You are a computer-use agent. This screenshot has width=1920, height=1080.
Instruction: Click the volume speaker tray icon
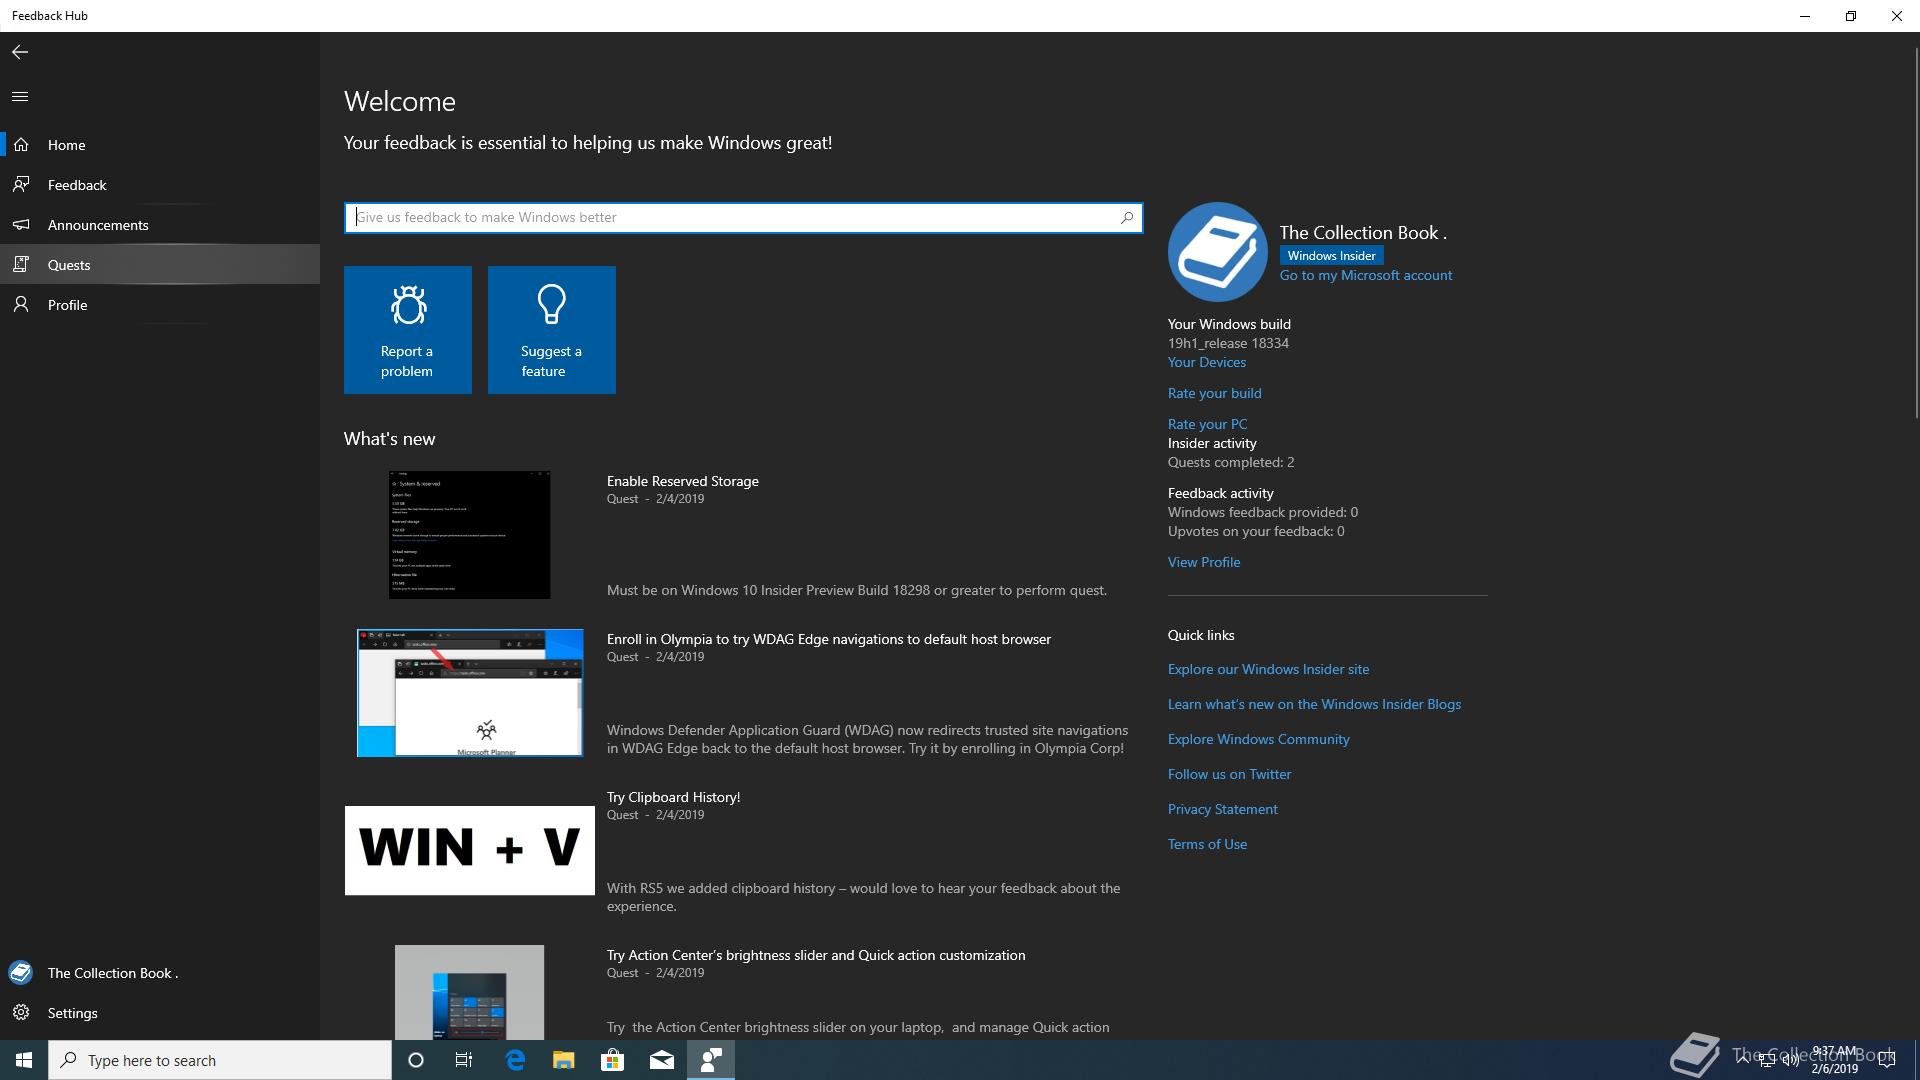(x=1790, y=1060)
